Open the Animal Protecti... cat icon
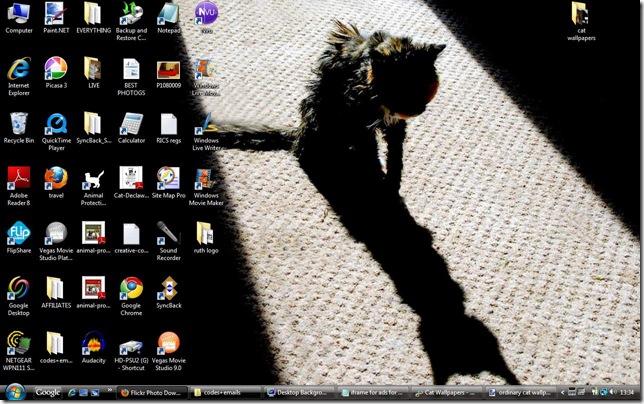 coord(94,186)
